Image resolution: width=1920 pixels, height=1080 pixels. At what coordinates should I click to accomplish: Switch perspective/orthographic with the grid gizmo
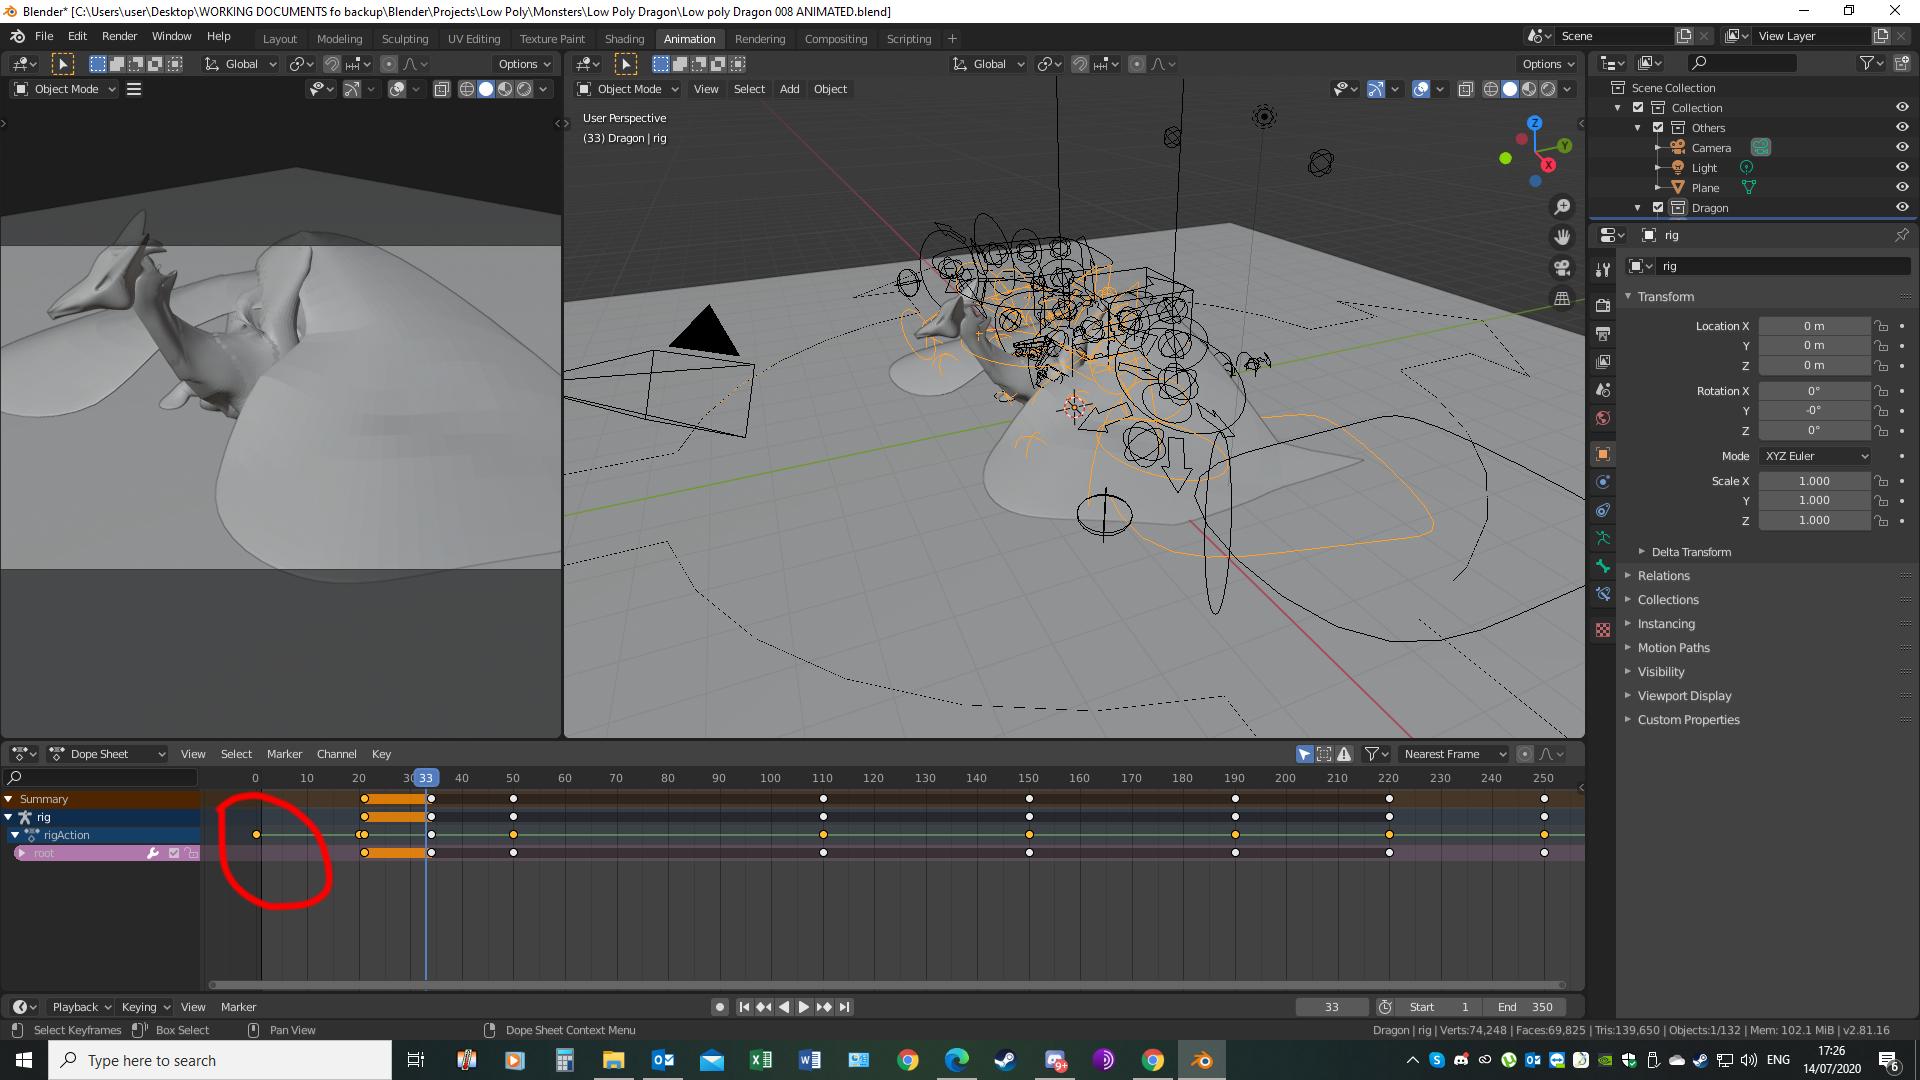tap(1561, 298)
